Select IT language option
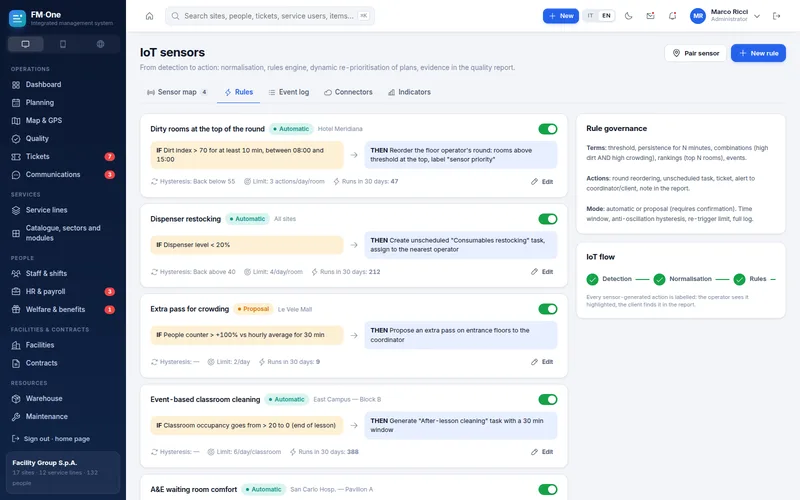 tap(590, 16)
